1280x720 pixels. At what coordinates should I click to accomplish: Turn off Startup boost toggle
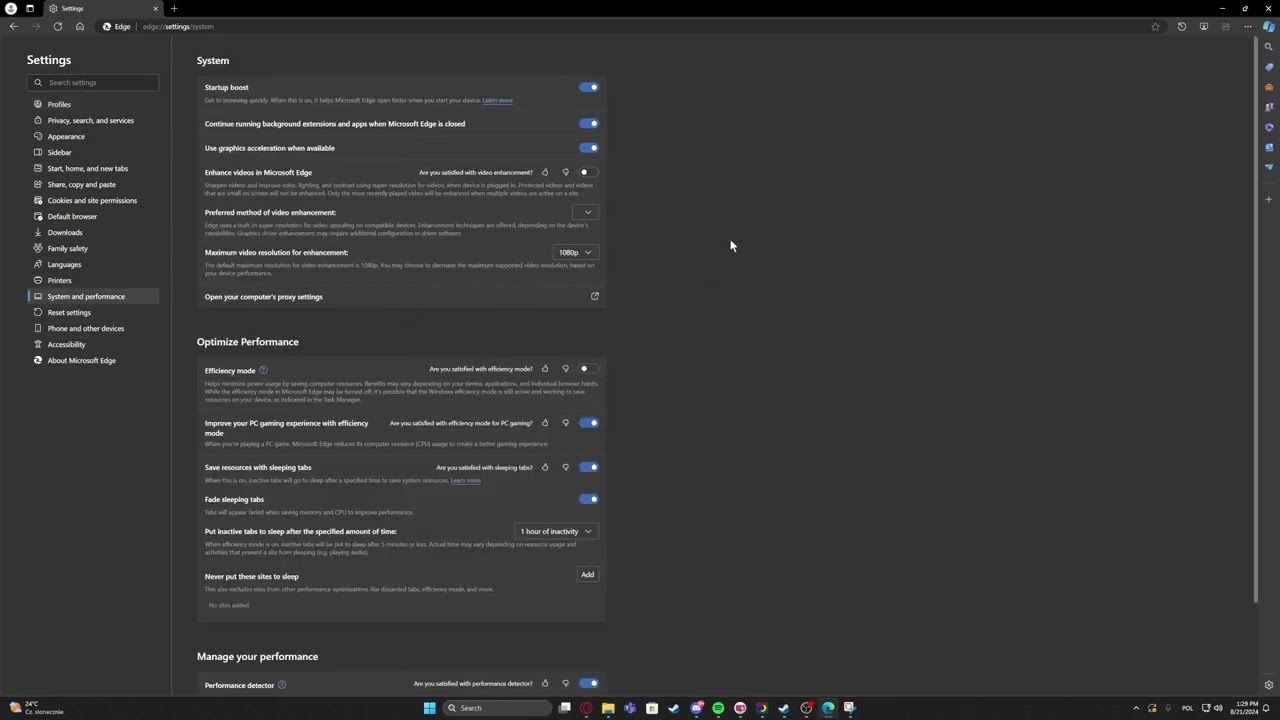(589, 87)
